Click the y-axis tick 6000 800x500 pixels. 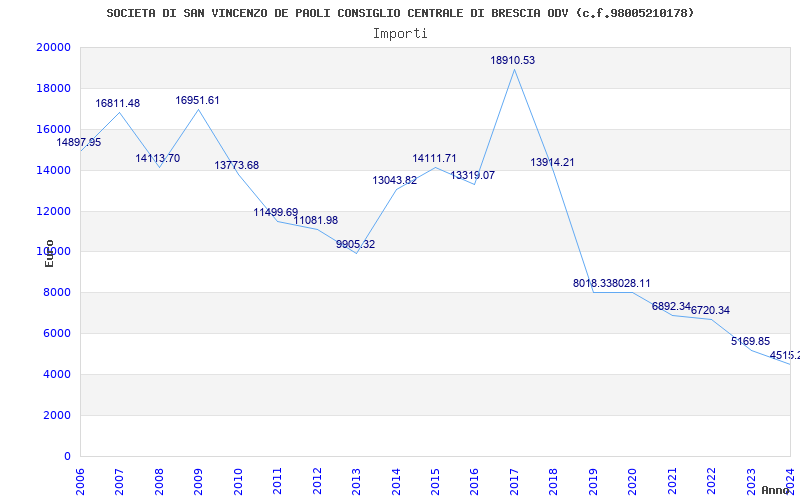tap(57, 333)
